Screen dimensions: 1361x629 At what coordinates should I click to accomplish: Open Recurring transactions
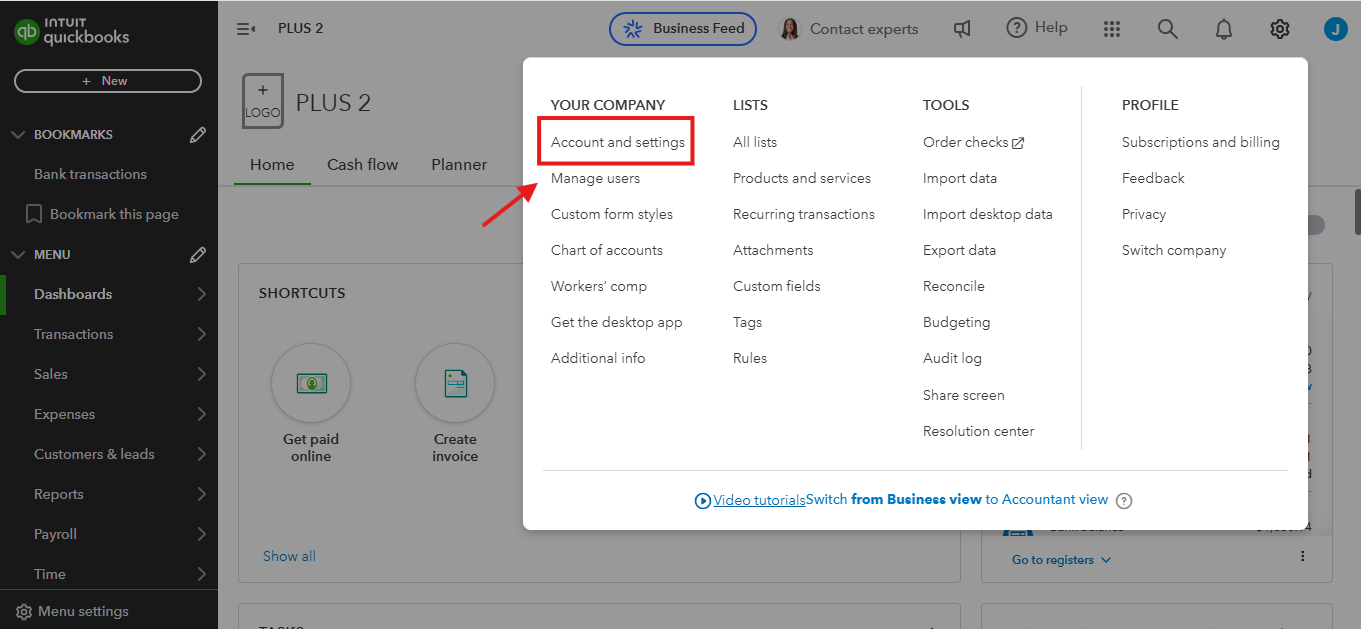(x=804, y=214)
